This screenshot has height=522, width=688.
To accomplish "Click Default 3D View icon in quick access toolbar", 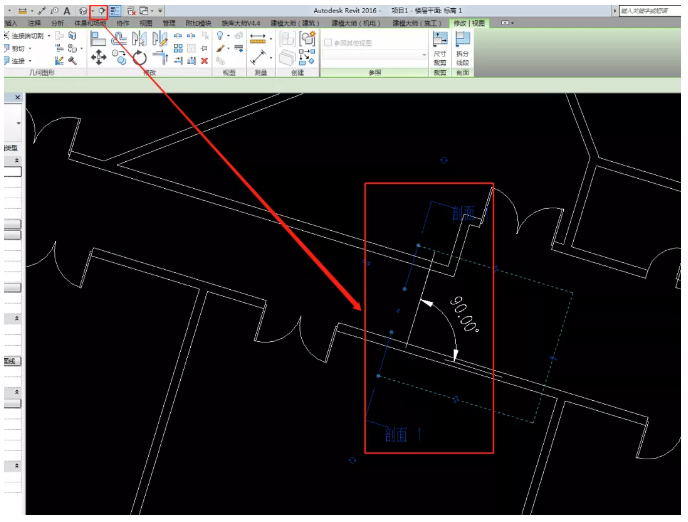I will tap(83, 11).
